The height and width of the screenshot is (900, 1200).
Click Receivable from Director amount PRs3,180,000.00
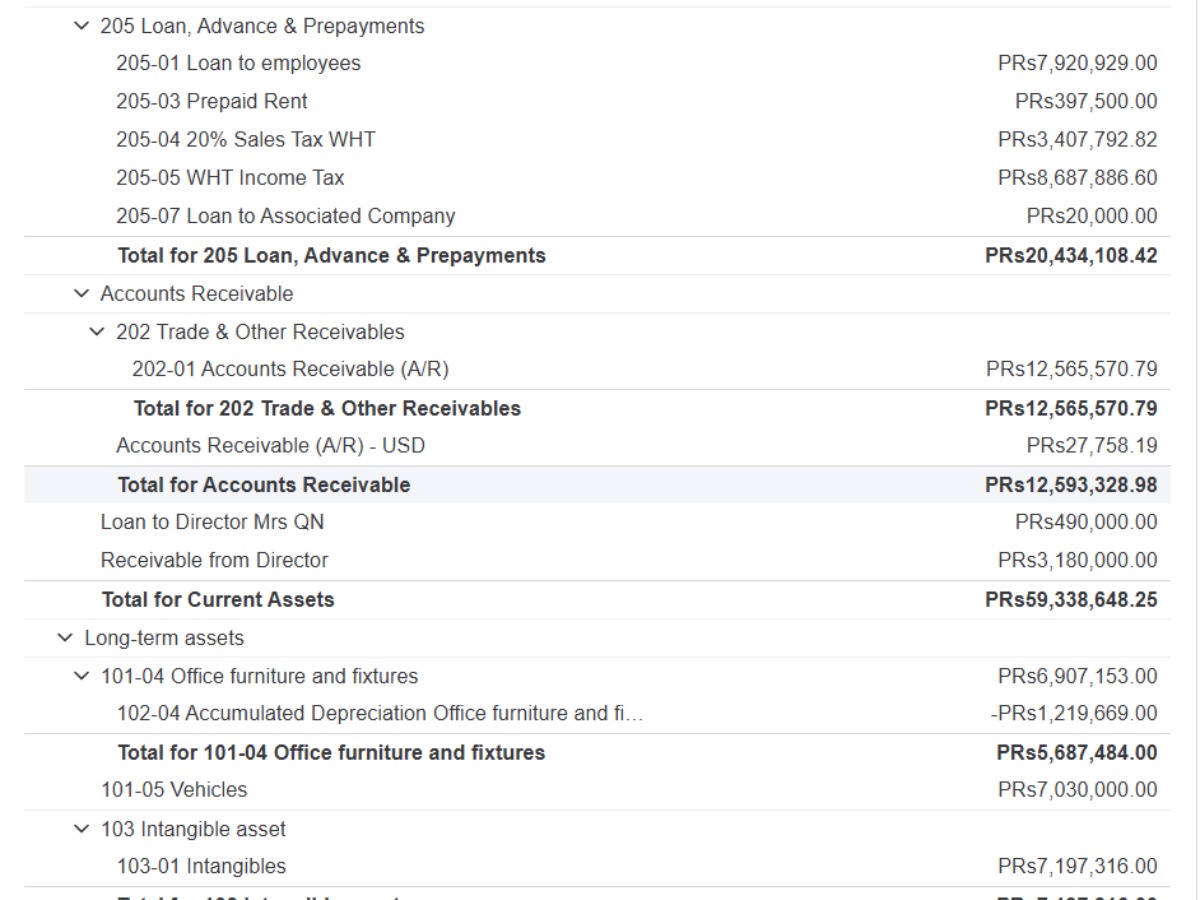[x=1077, y=560]
